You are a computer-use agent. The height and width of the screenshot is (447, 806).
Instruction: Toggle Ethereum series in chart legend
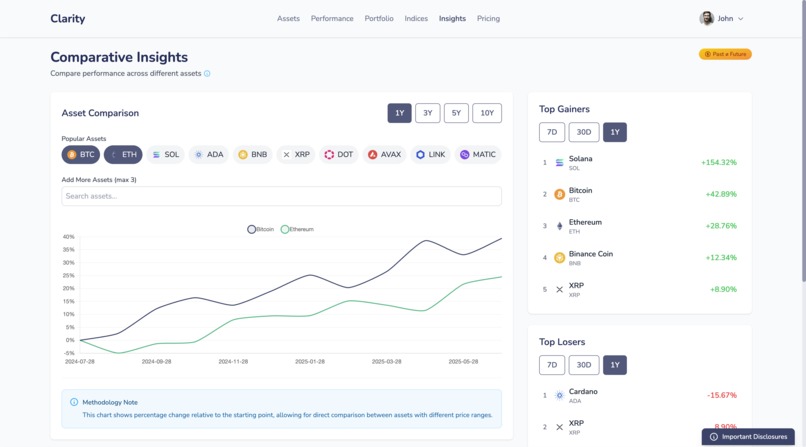297,229
